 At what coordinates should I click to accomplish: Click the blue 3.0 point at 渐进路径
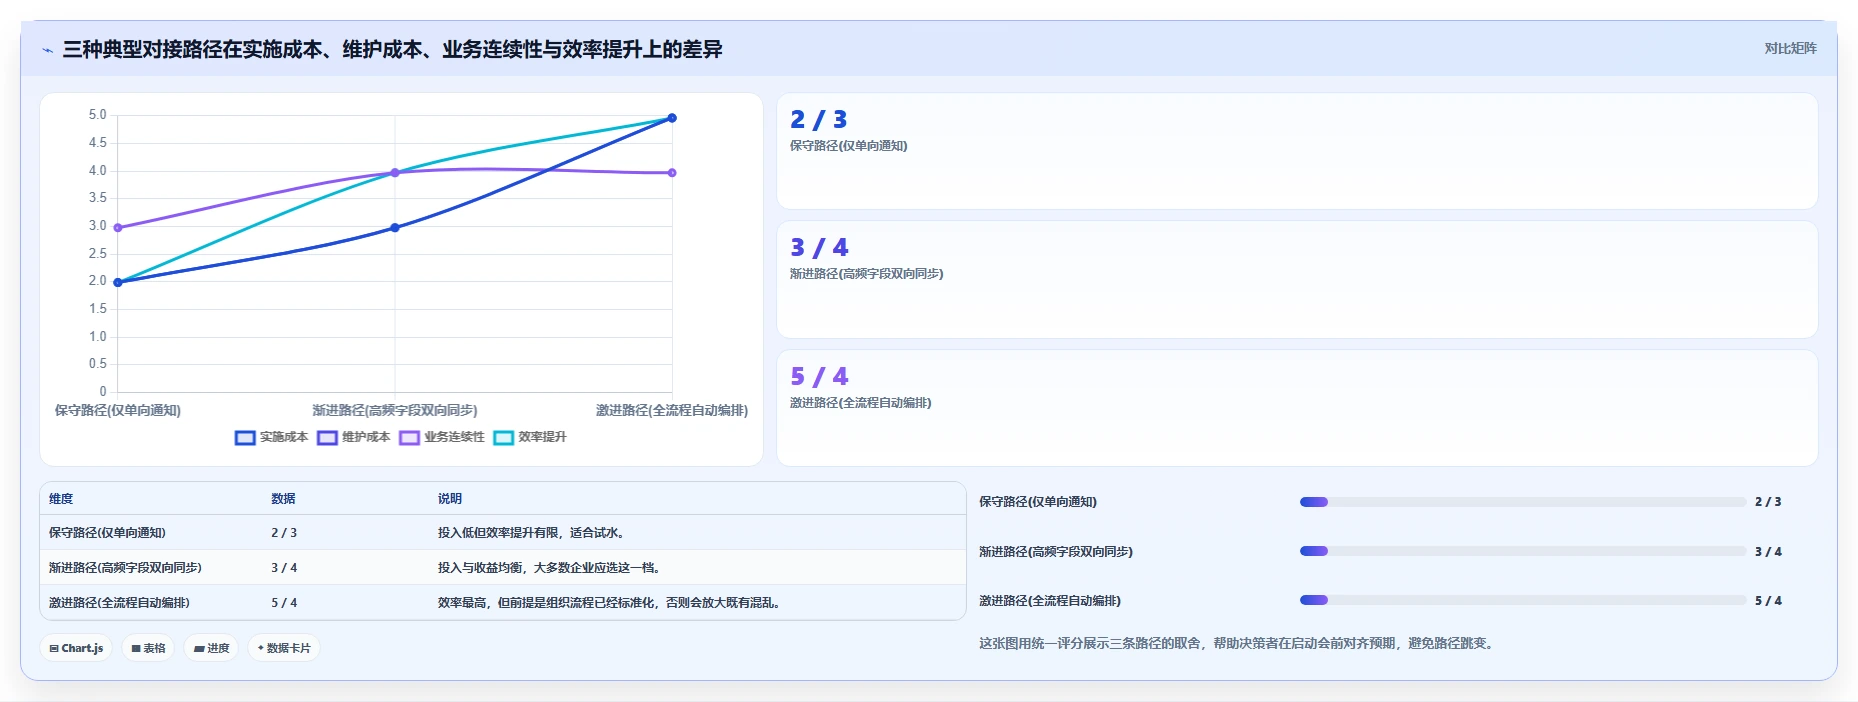click(395, 228)
